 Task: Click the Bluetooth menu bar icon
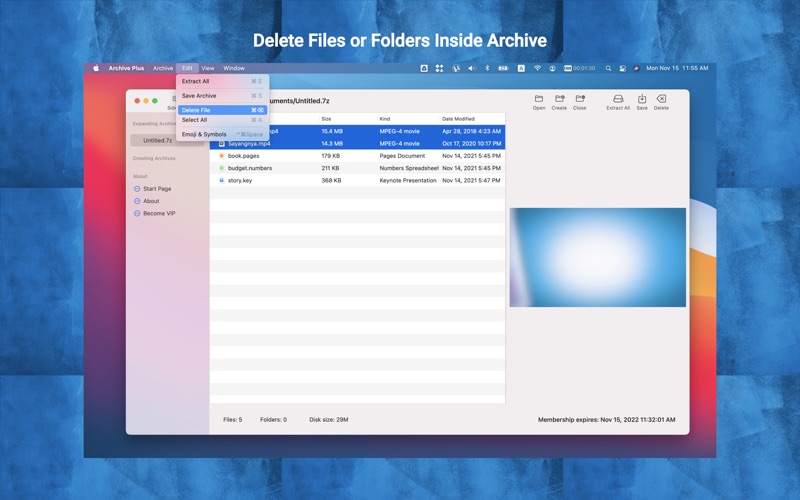[x=487, y=68]
